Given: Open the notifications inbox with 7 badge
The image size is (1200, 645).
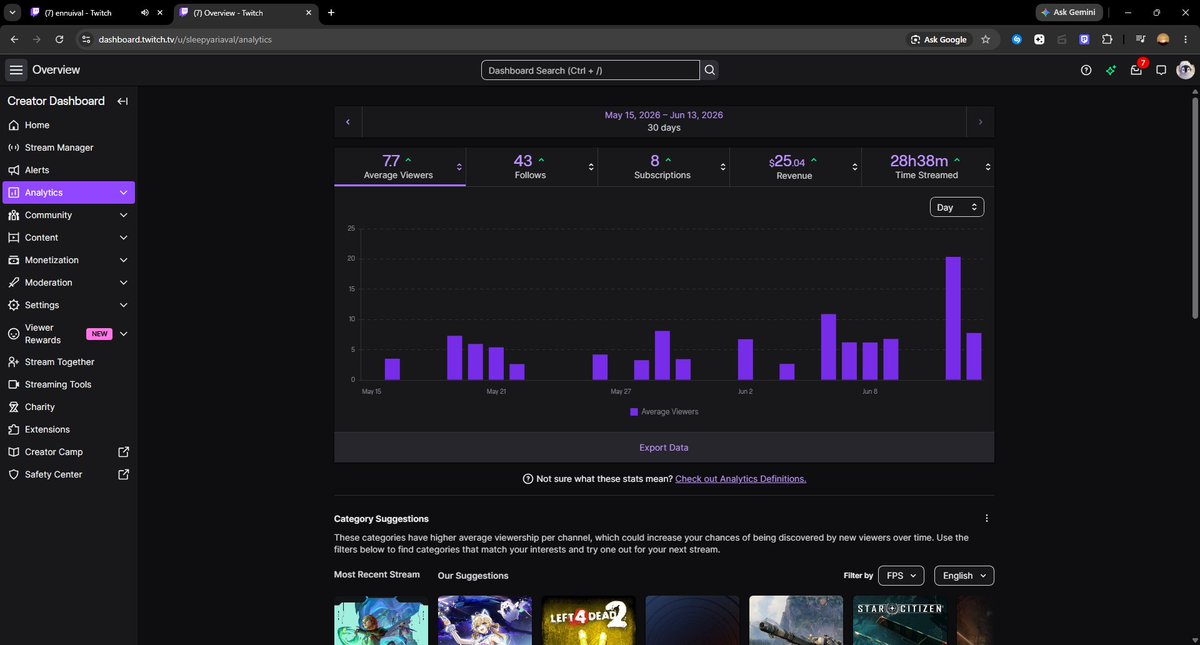Looking at the screenshot, I should (x=1137, y=69).
